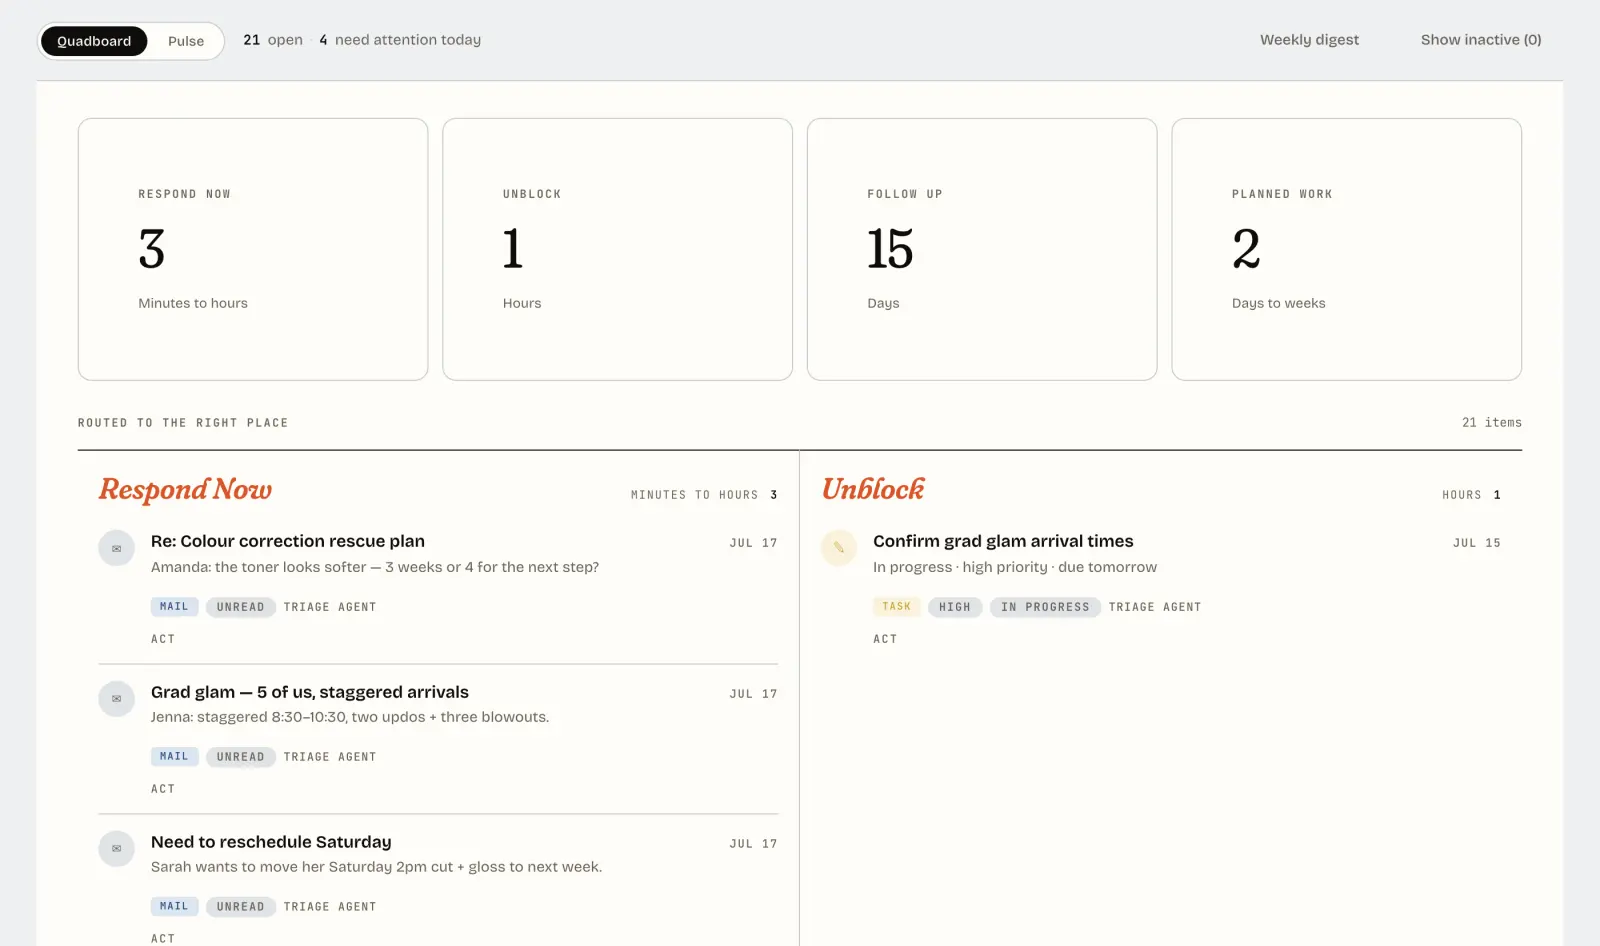Click TRIAGE AGENT on Colour correction rescue plan
The width and height of the screenshot is (1600, 946).
click(x=330, y=607)
